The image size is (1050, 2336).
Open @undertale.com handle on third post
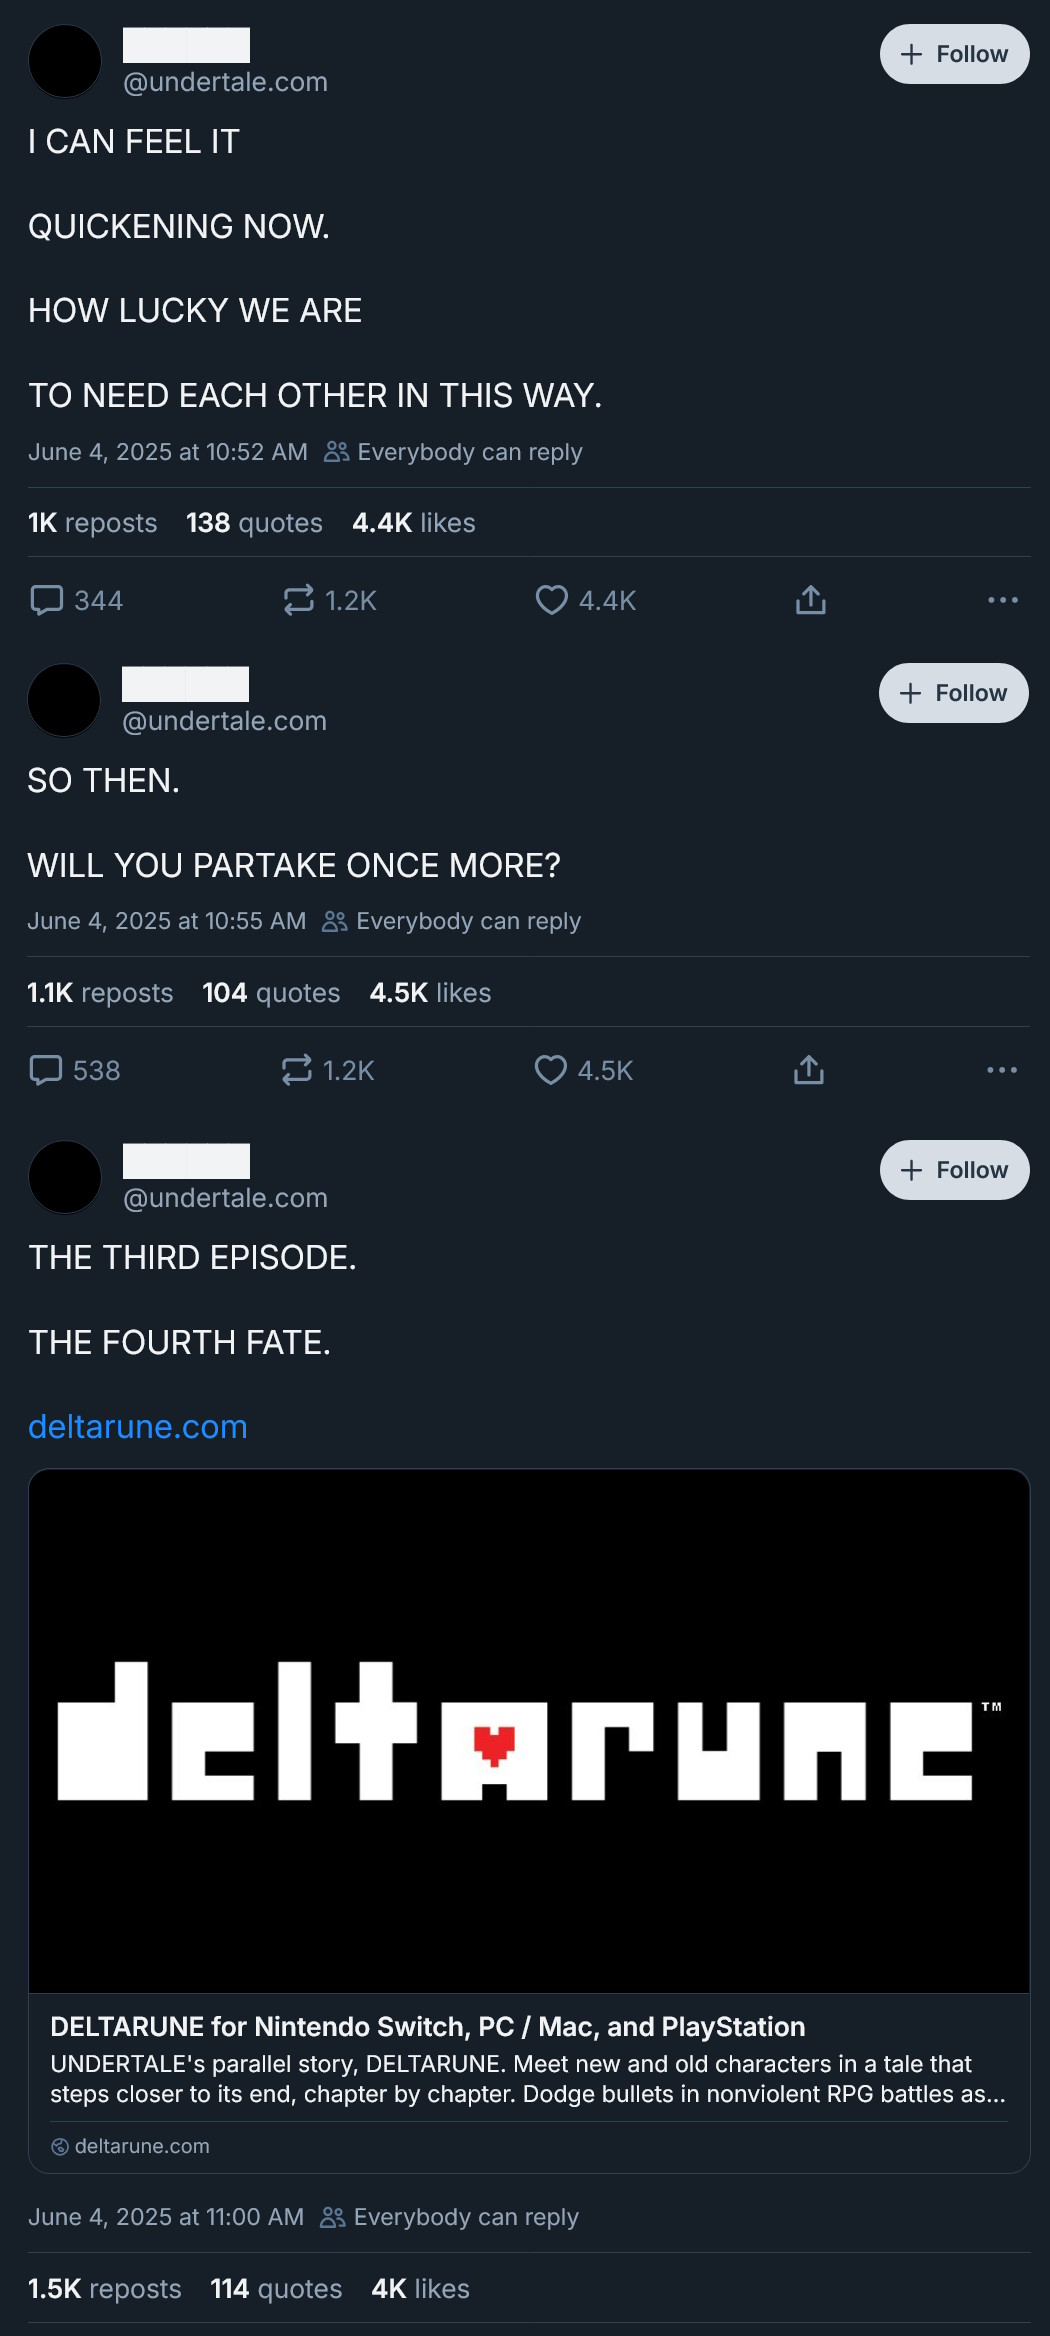point(225,1198)
